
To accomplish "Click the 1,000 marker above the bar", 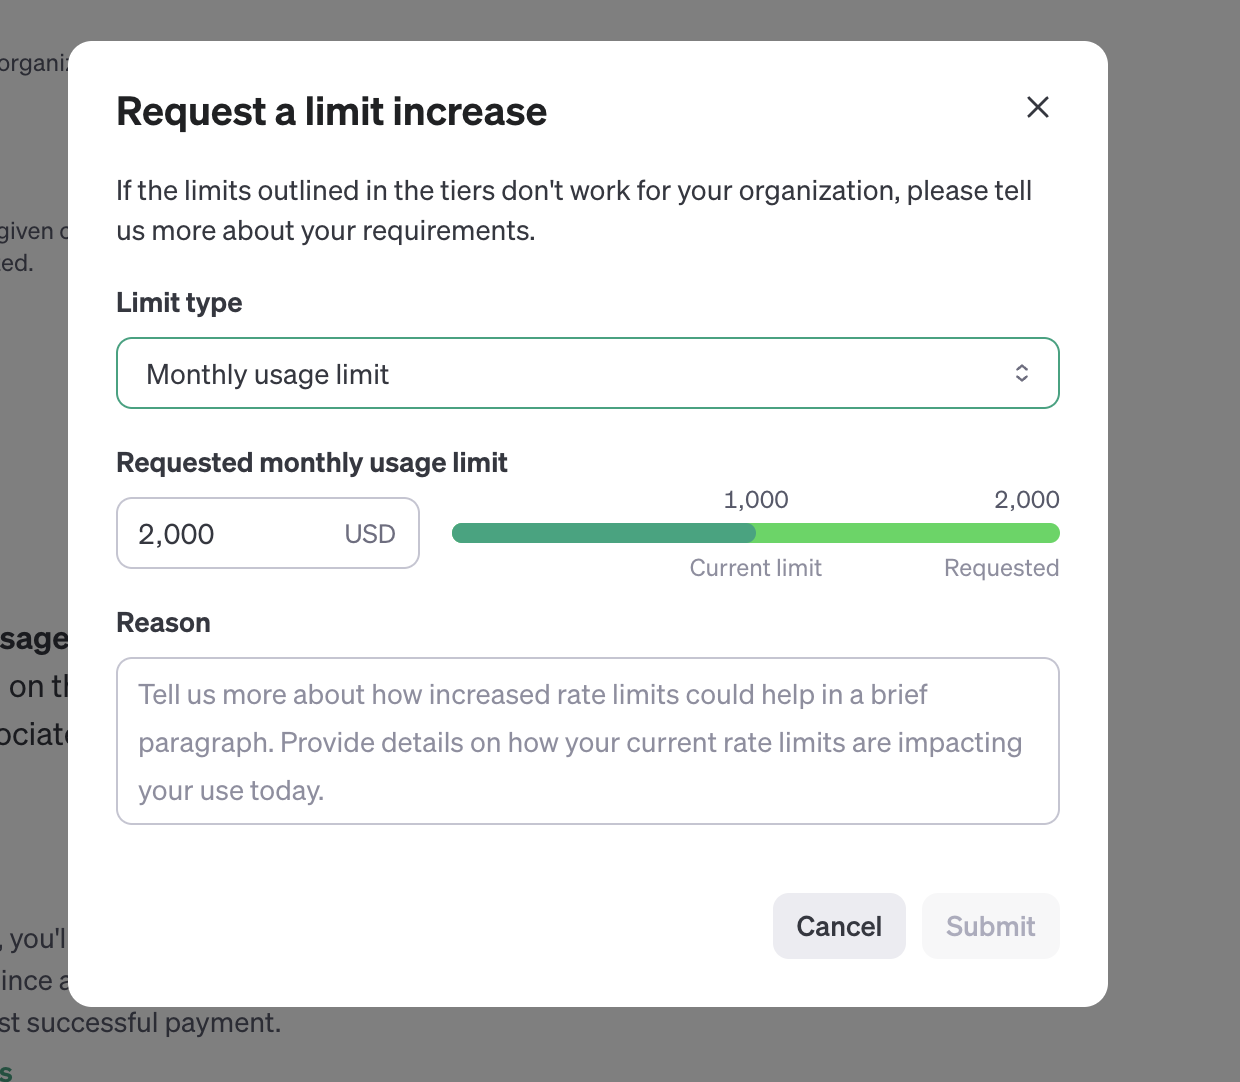I will [756, 499].
